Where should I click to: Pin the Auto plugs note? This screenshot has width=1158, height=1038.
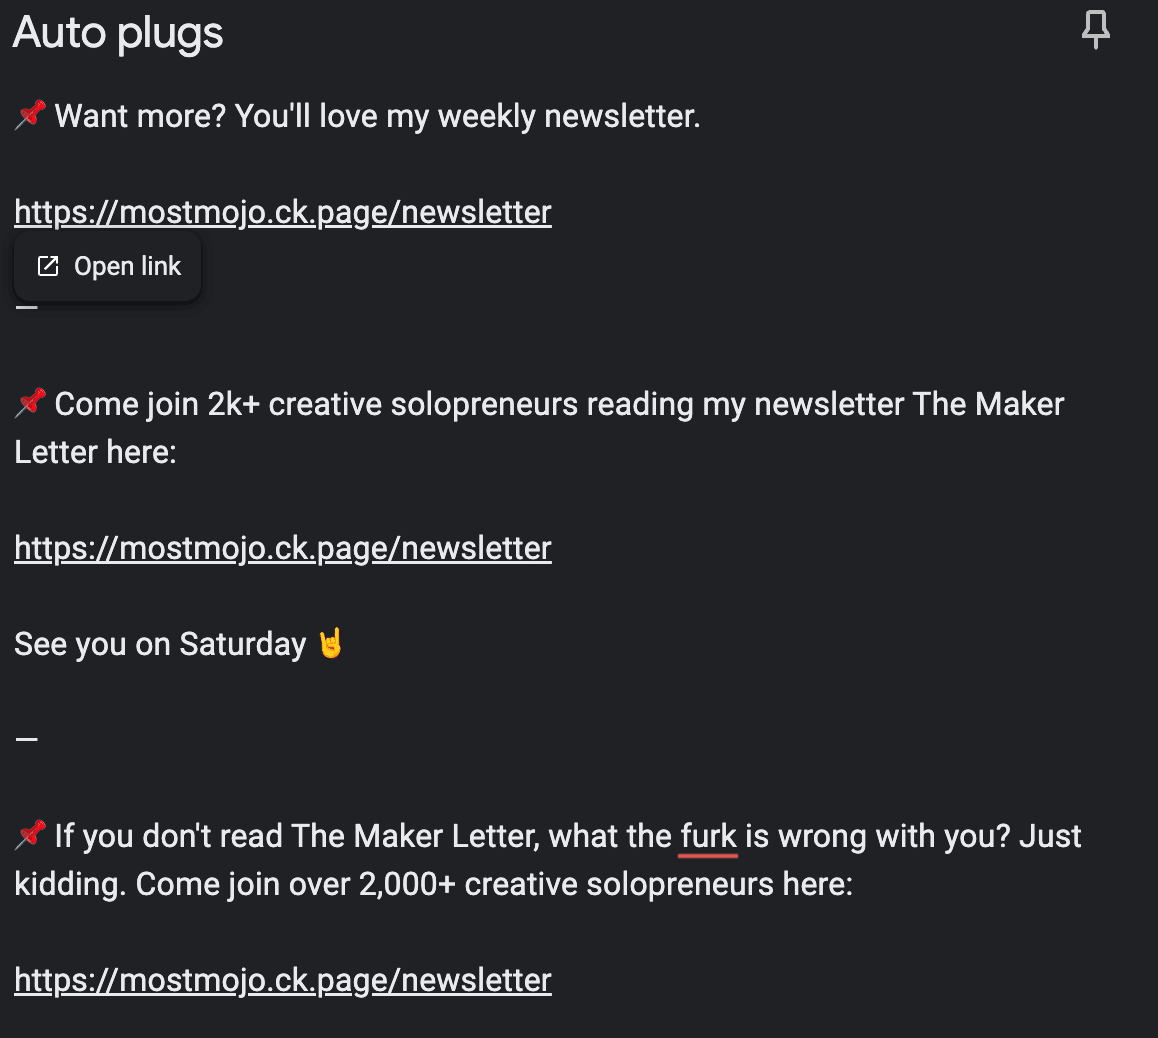1095,30
